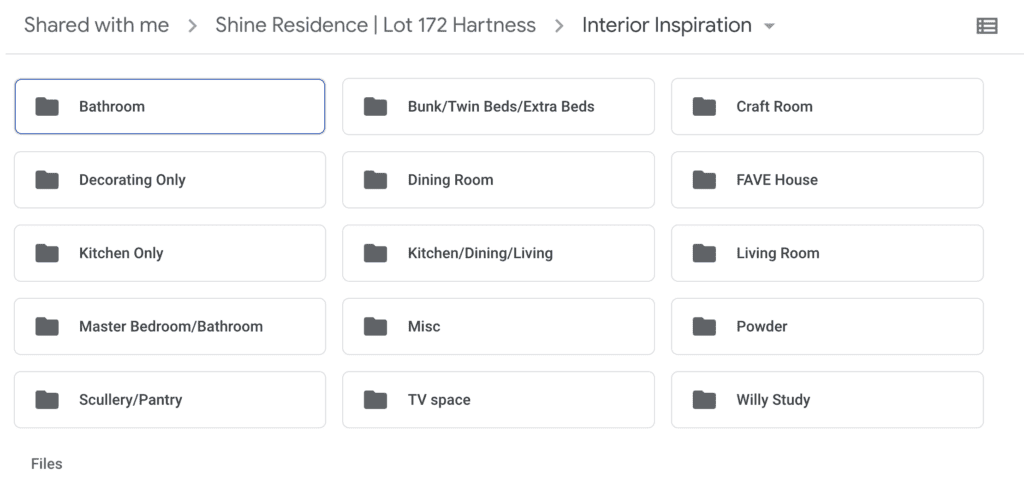The height and width of the screenshot is (485, 1024).
Task: Switch to list layout view icon
Action: tap(986, 27)
